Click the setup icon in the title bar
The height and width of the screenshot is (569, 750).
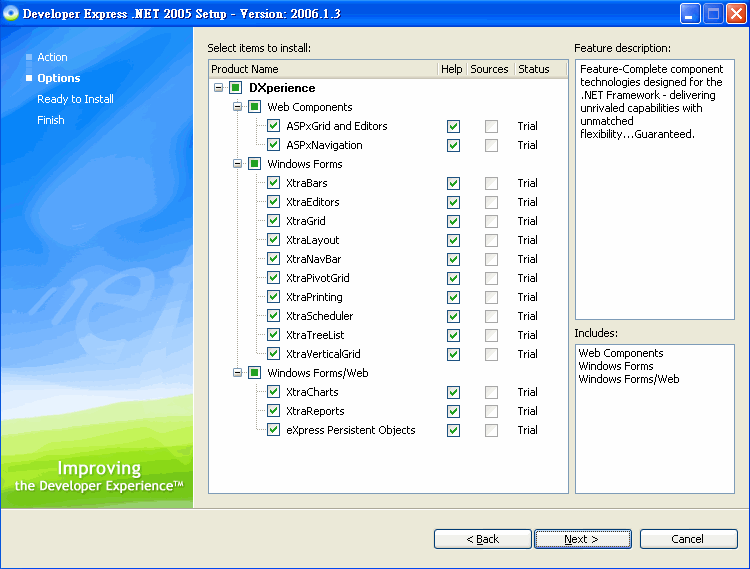point(11,13)
